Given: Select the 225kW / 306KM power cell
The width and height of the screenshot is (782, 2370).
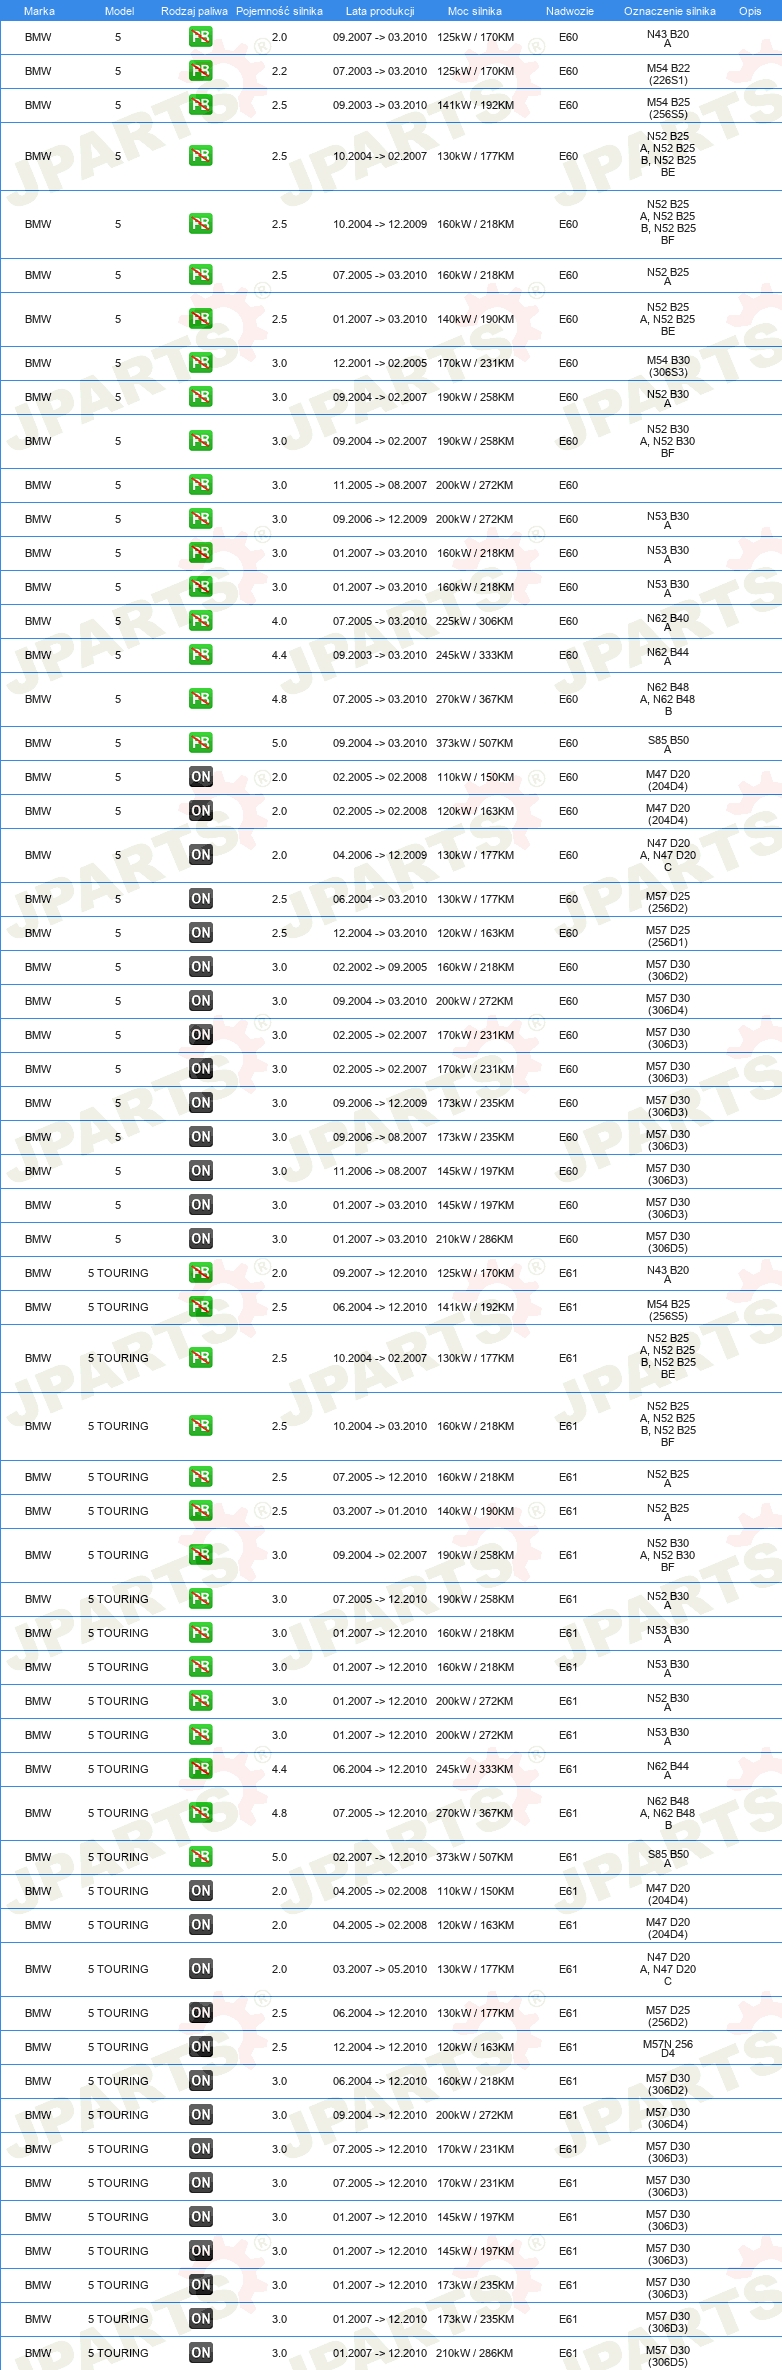Looking at the screenshot, I should pos(475,621).
